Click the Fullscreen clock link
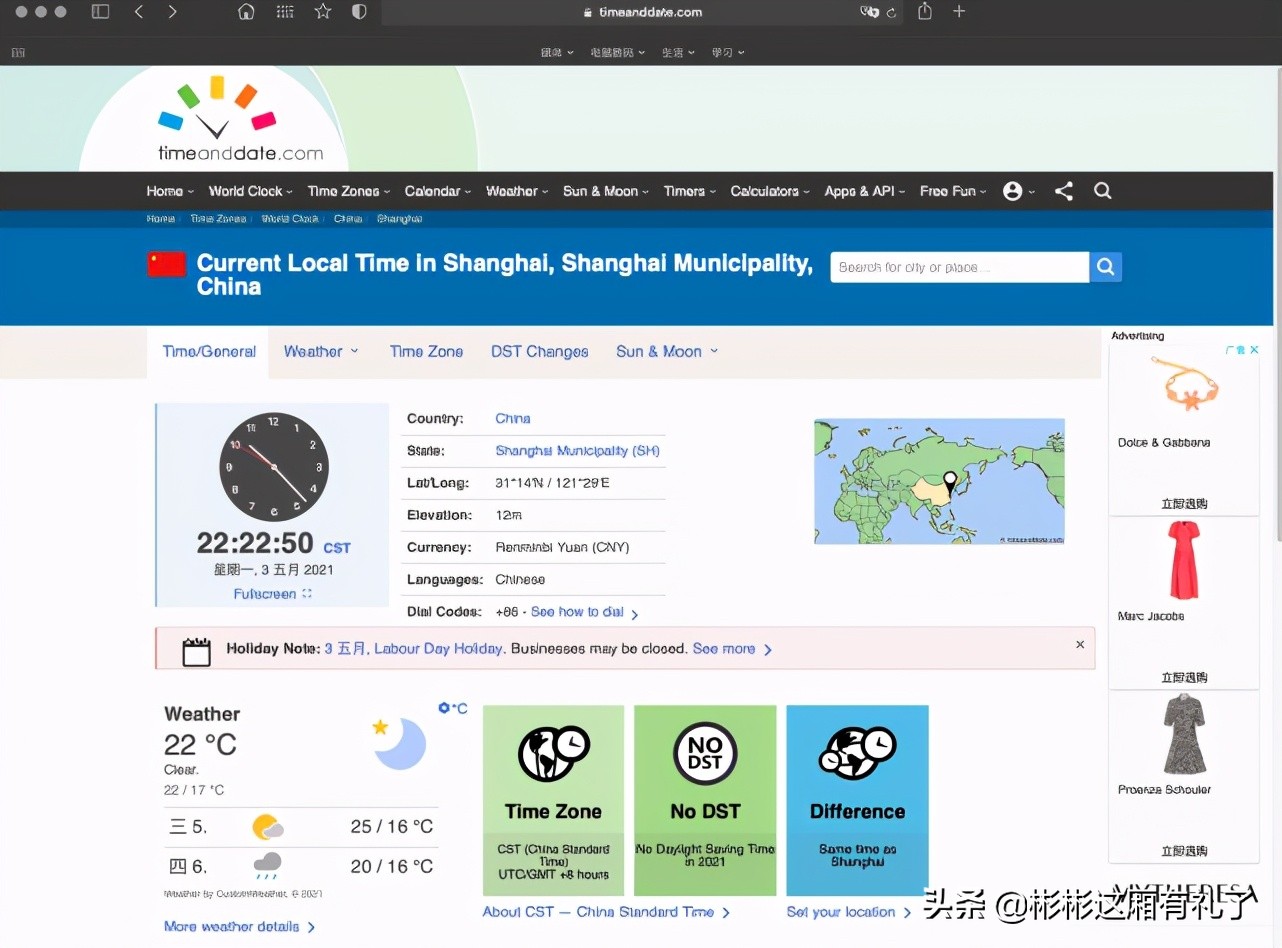Screen dimensions: 1282x948 coord(272,594)
